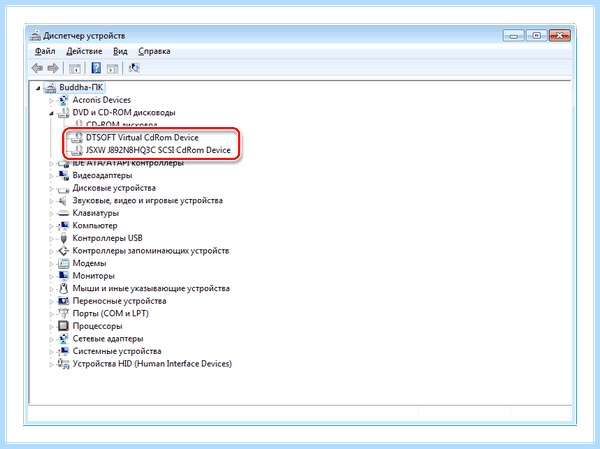Viewport: 600px width, 449px height.
Task: Click the Модемы category icon
Action: click(x=63, y=264)
